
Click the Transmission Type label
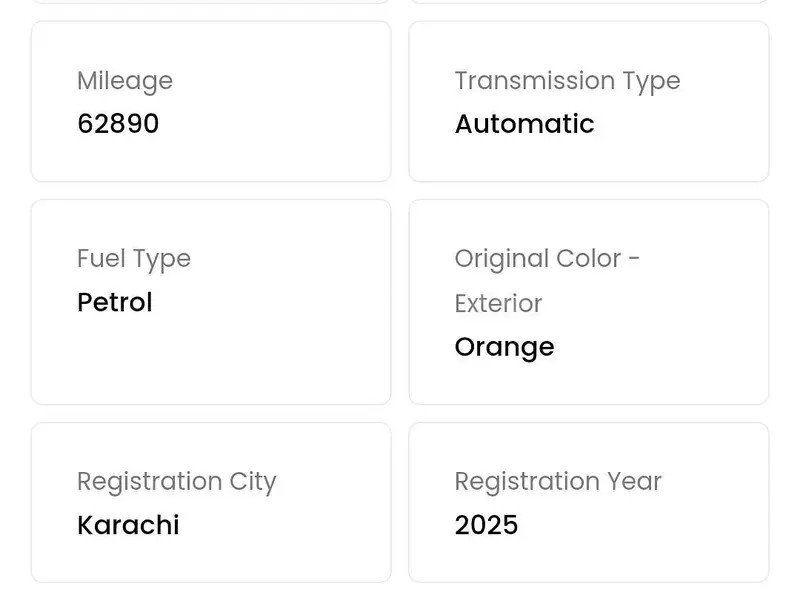[567, 81]
